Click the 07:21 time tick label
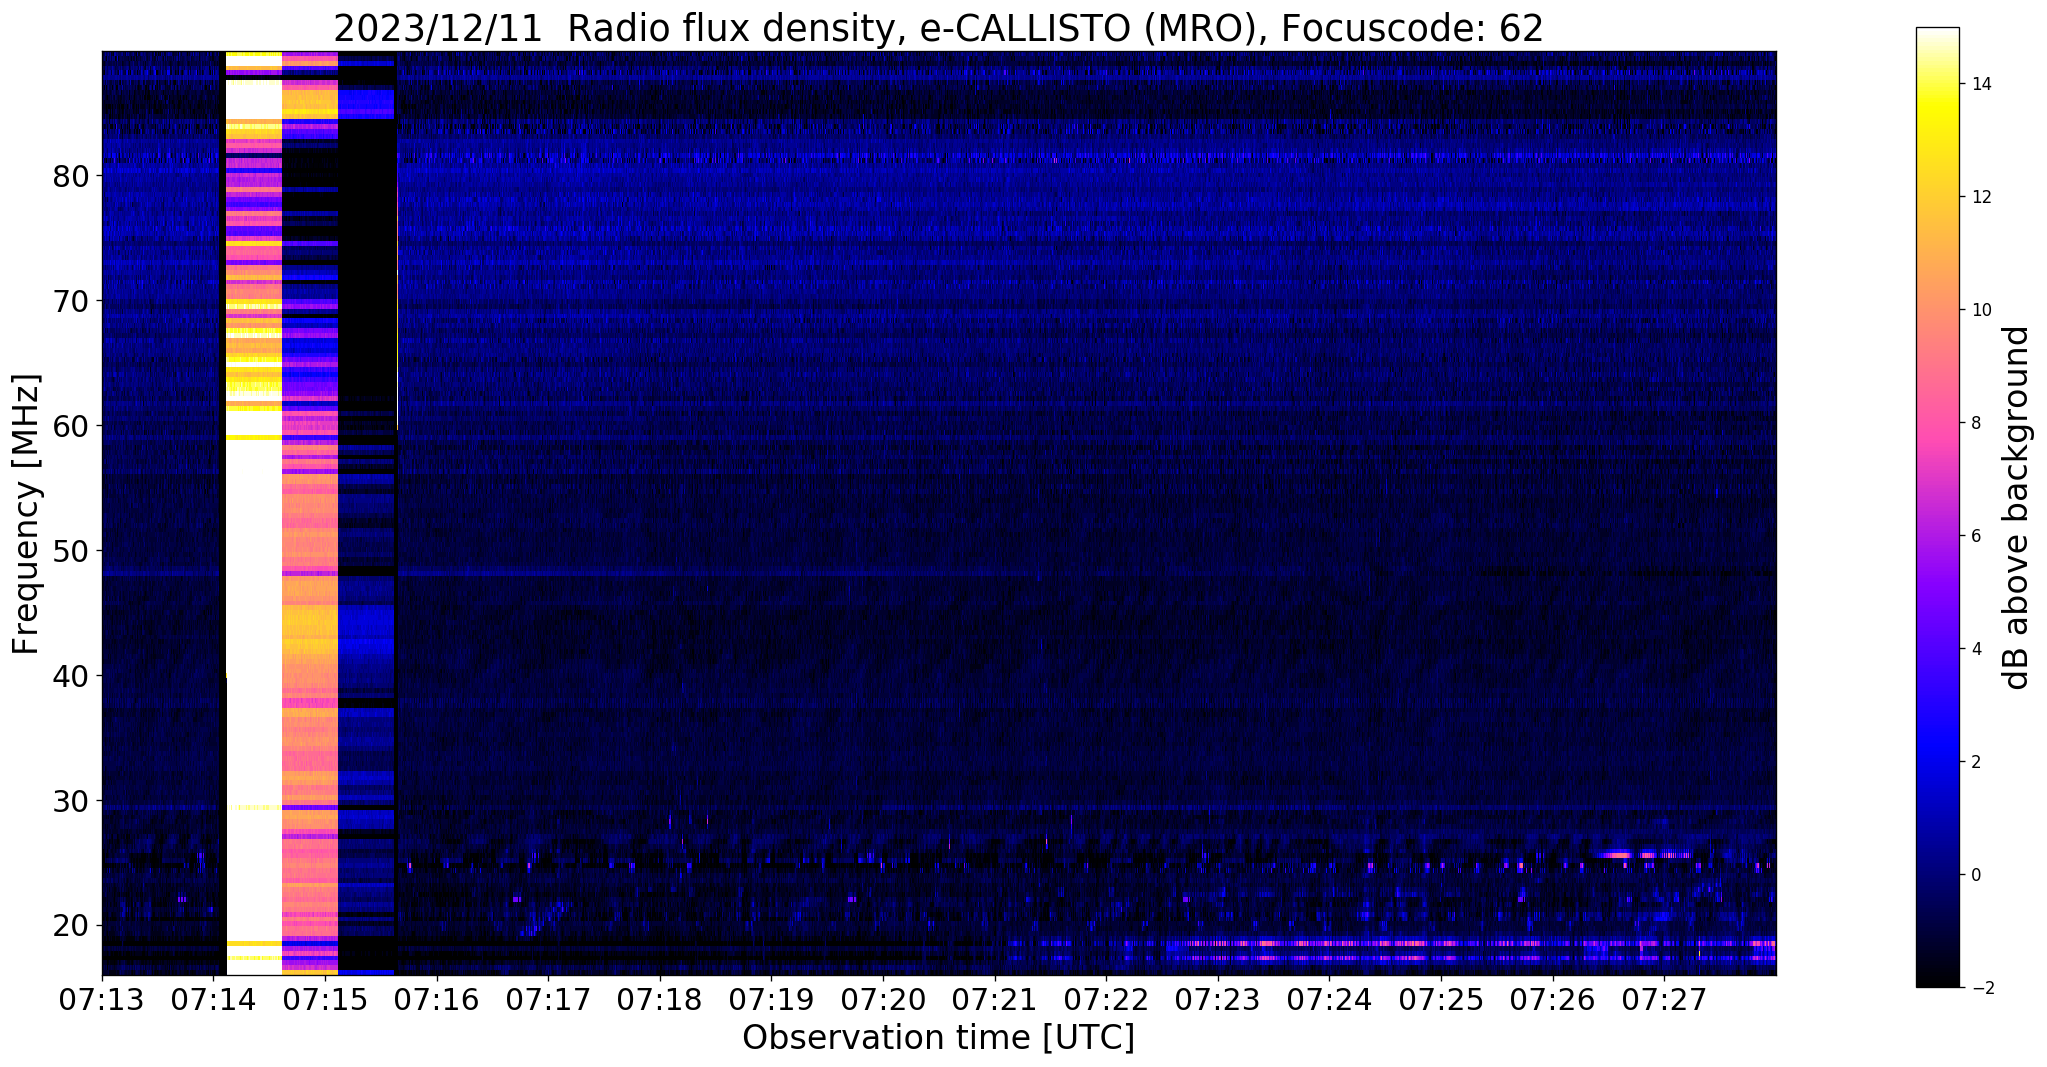2047x1067 pixels. coord(995,1000)
